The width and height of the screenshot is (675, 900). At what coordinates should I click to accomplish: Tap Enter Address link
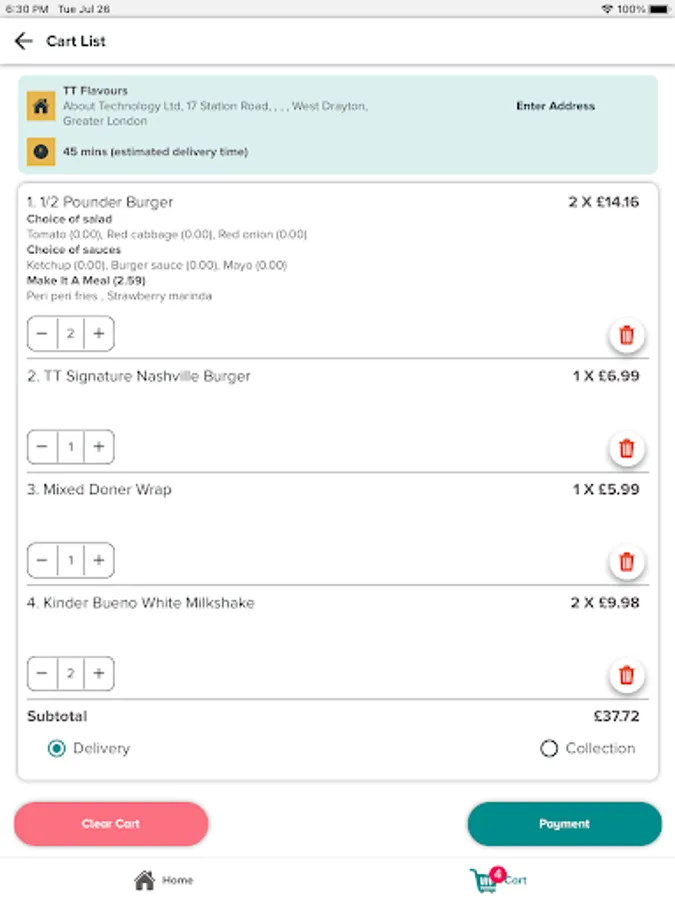tap(555, 106)
